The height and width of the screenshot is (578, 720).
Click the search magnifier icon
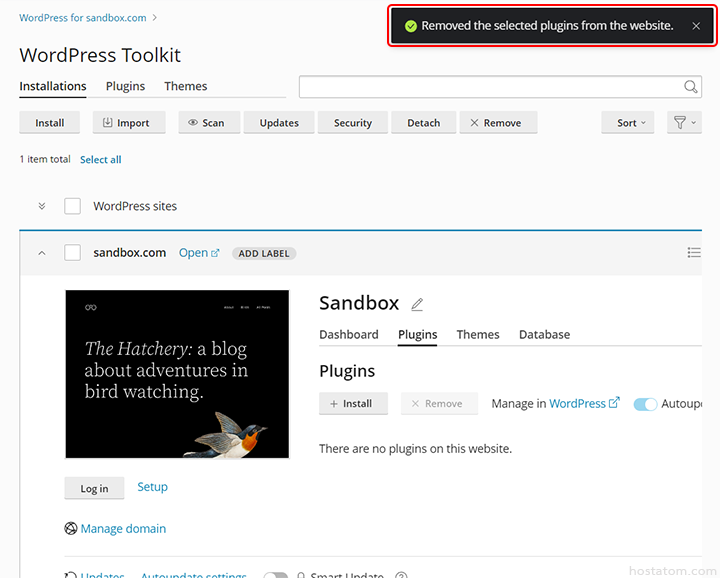coord(690,87)
